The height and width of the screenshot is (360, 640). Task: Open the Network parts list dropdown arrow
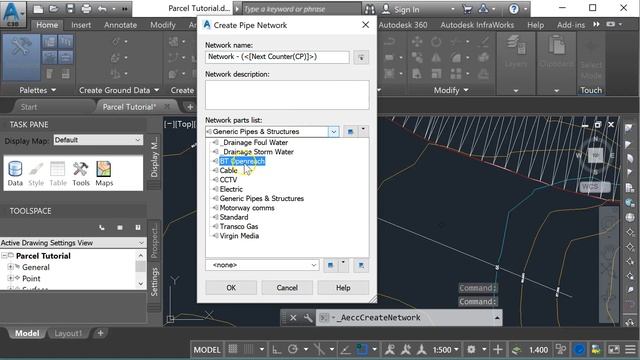click(333, 131)
